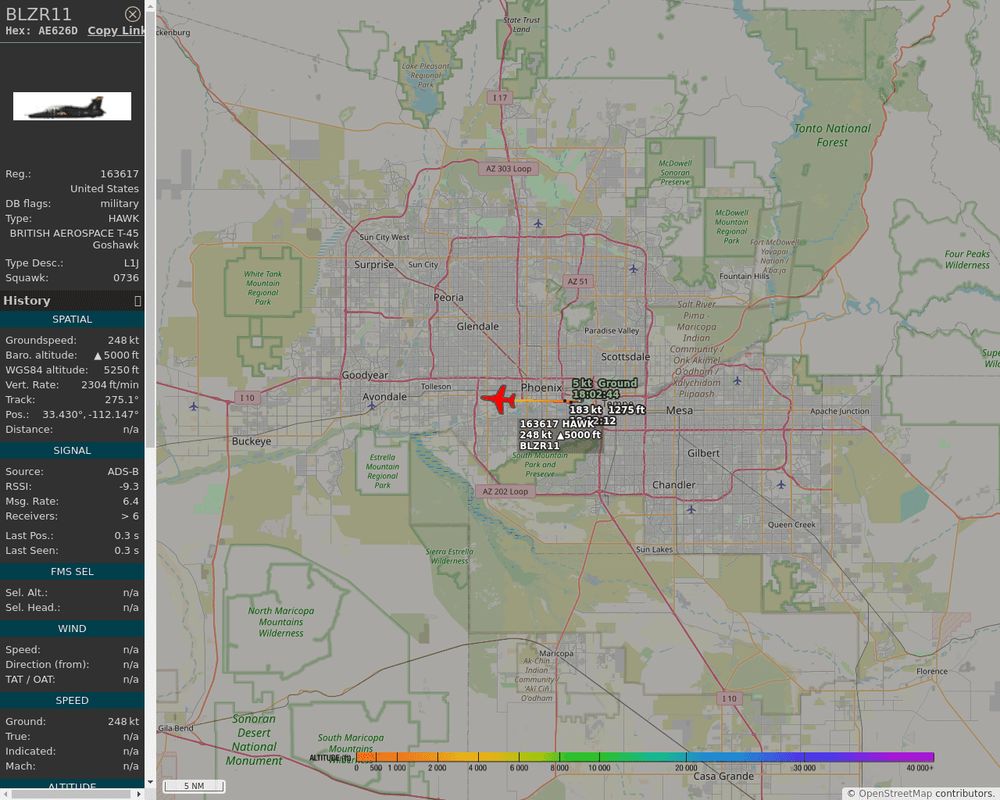Click the Tonto National Forest label
1000x800 pixels.
click(x=832, y=135)
